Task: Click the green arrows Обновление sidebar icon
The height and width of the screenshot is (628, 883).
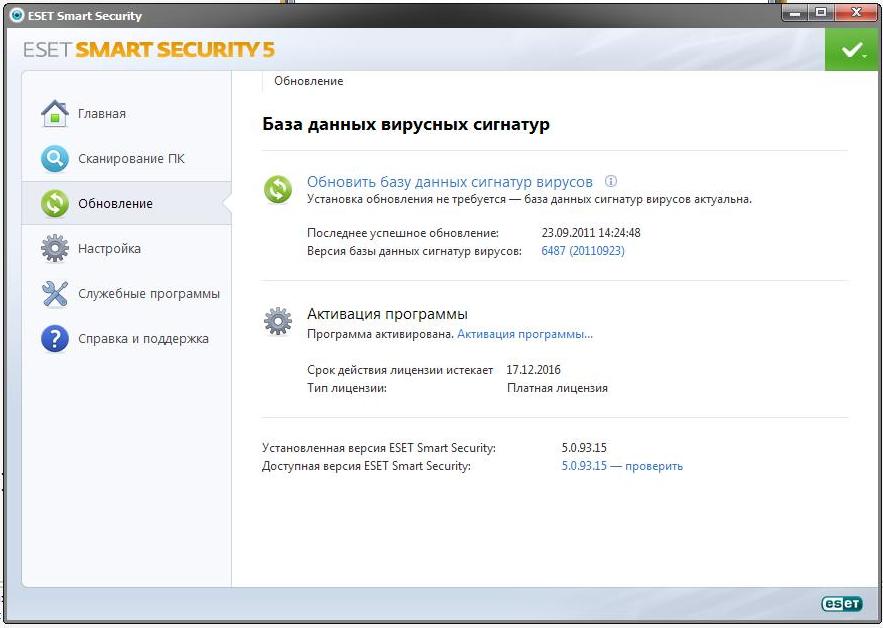Action: pos(54,203)
